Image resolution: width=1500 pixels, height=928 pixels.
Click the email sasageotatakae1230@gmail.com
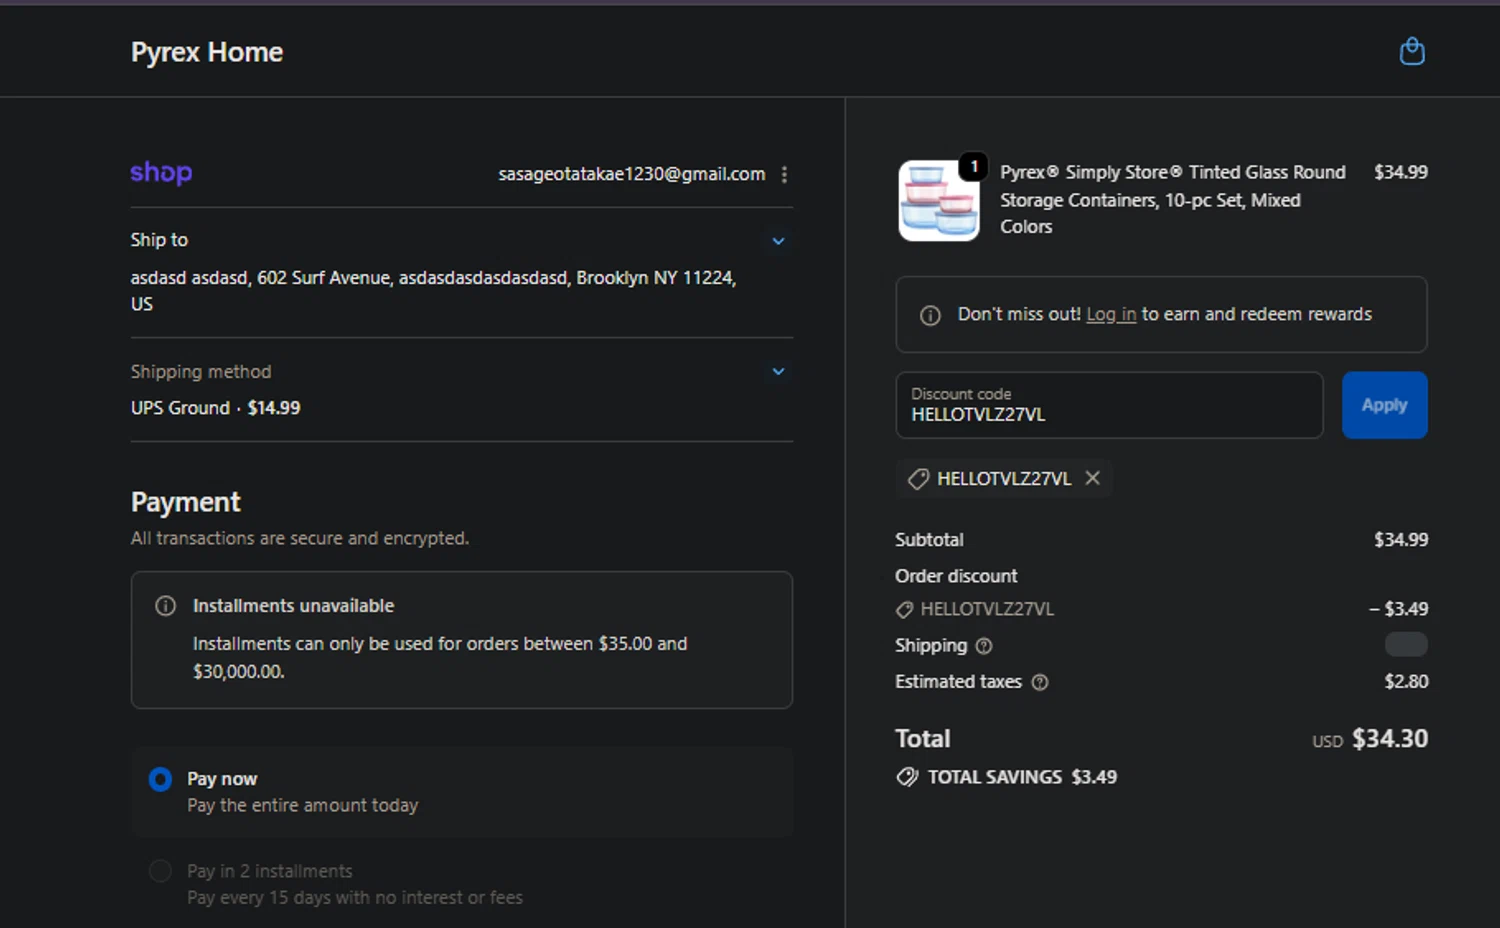(632, 174)
